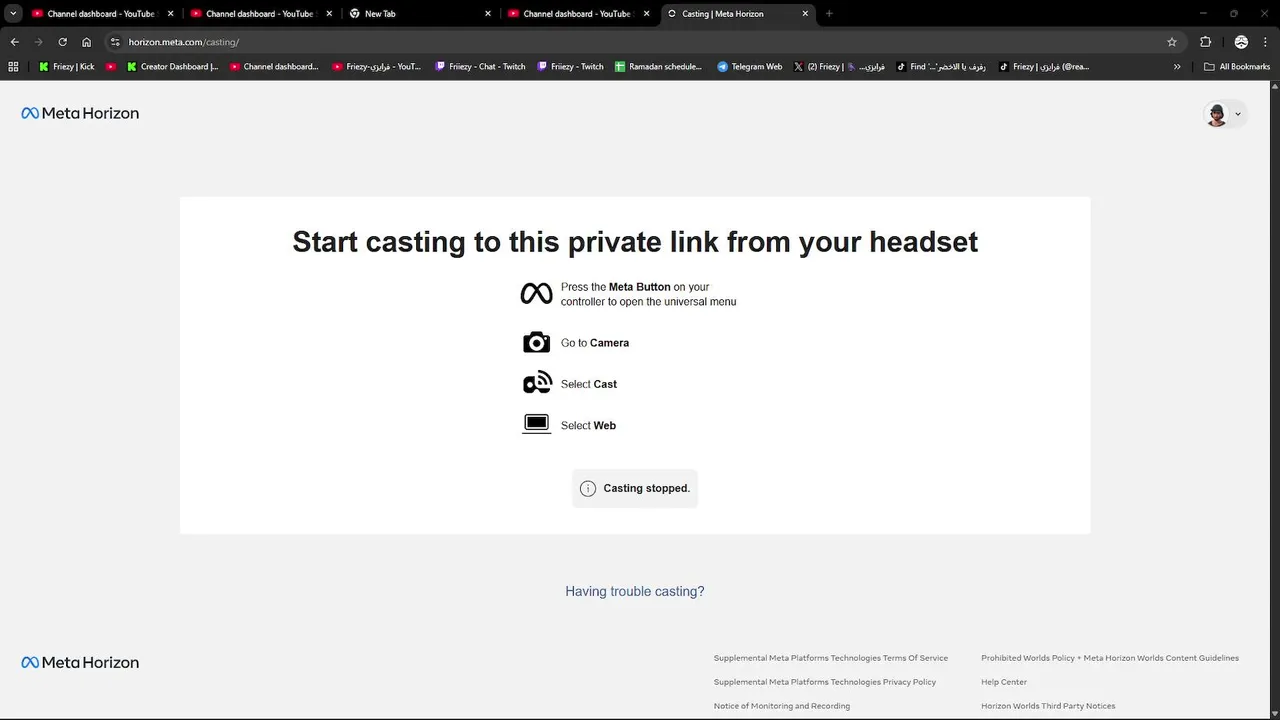Open the Friezy | Kick bookmark

coord(66,67)
